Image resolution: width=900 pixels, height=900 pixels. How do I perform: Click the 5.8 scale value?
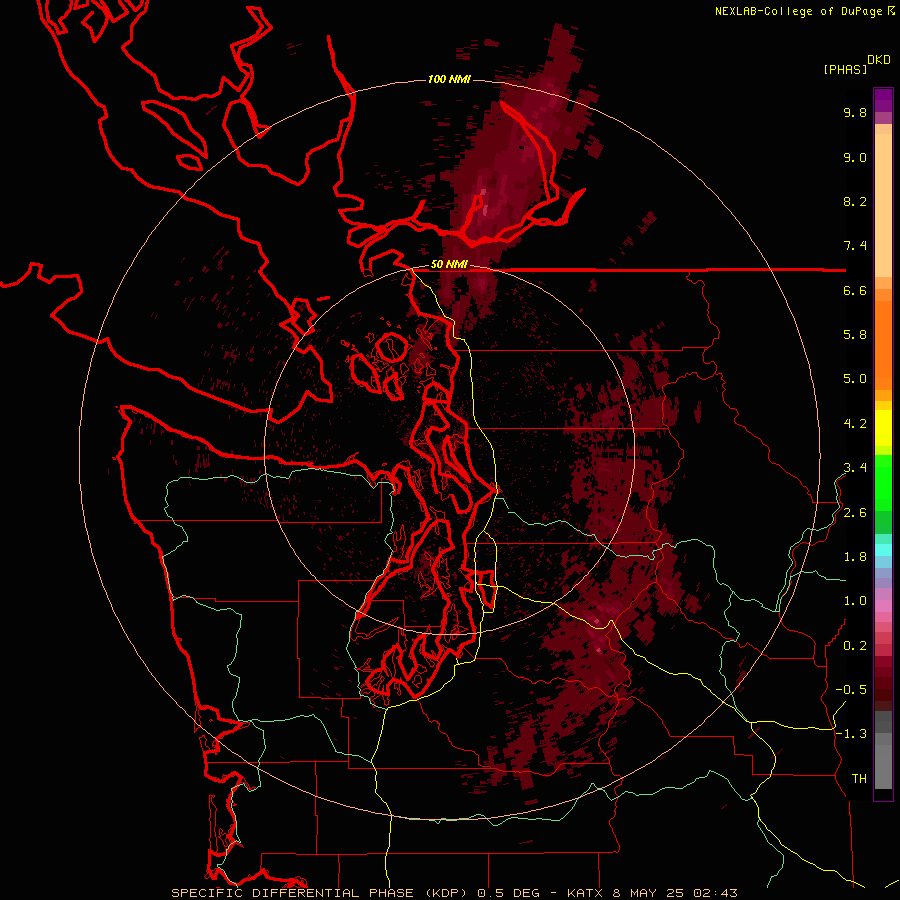point(855,335)
